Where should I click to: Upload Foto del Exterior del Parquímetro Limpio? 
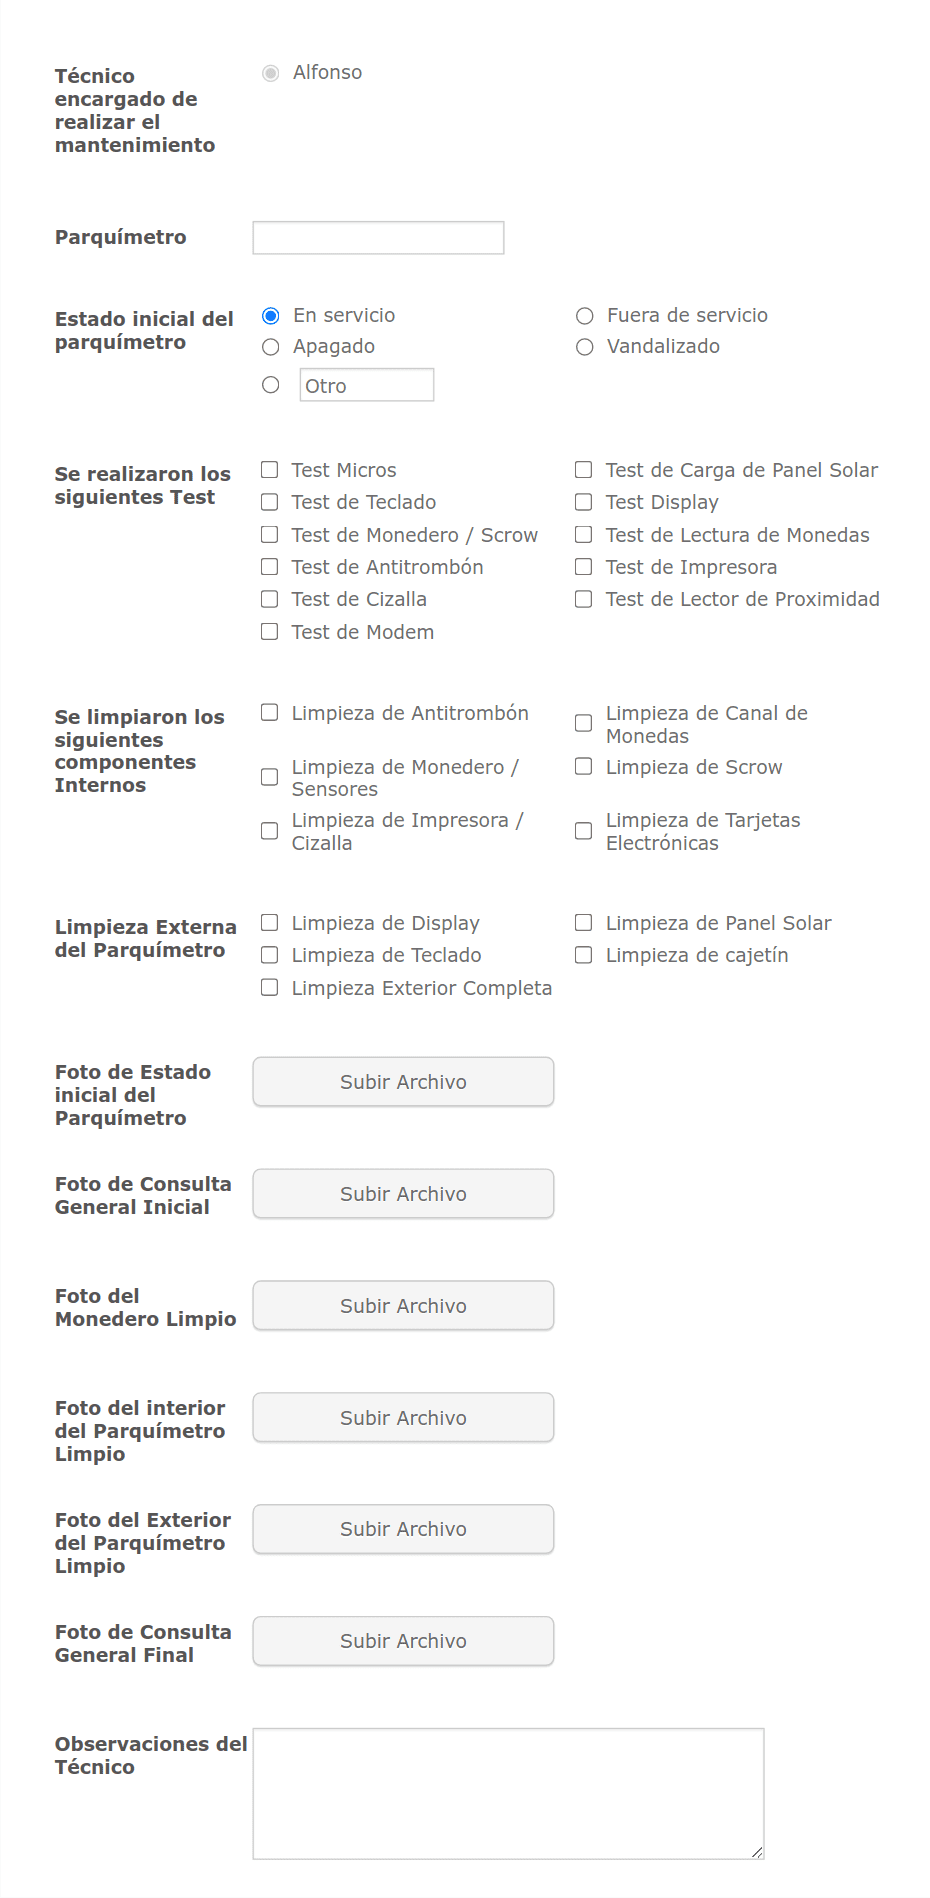point(403,1529)
